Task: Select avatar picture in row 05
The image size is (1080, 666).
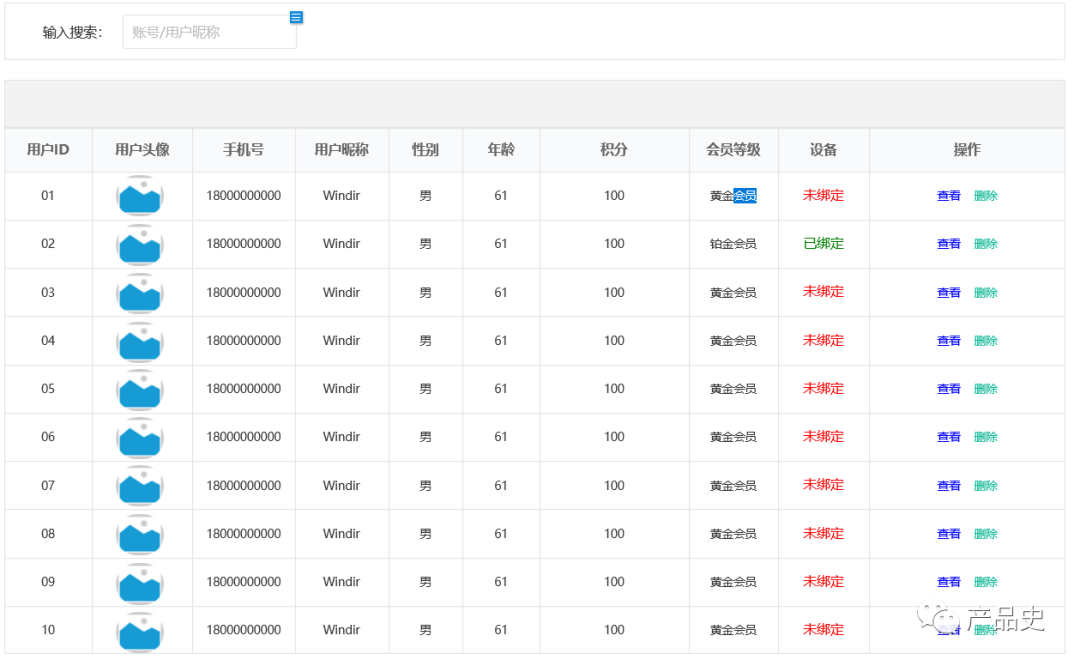Action: [x=141, y=389]
